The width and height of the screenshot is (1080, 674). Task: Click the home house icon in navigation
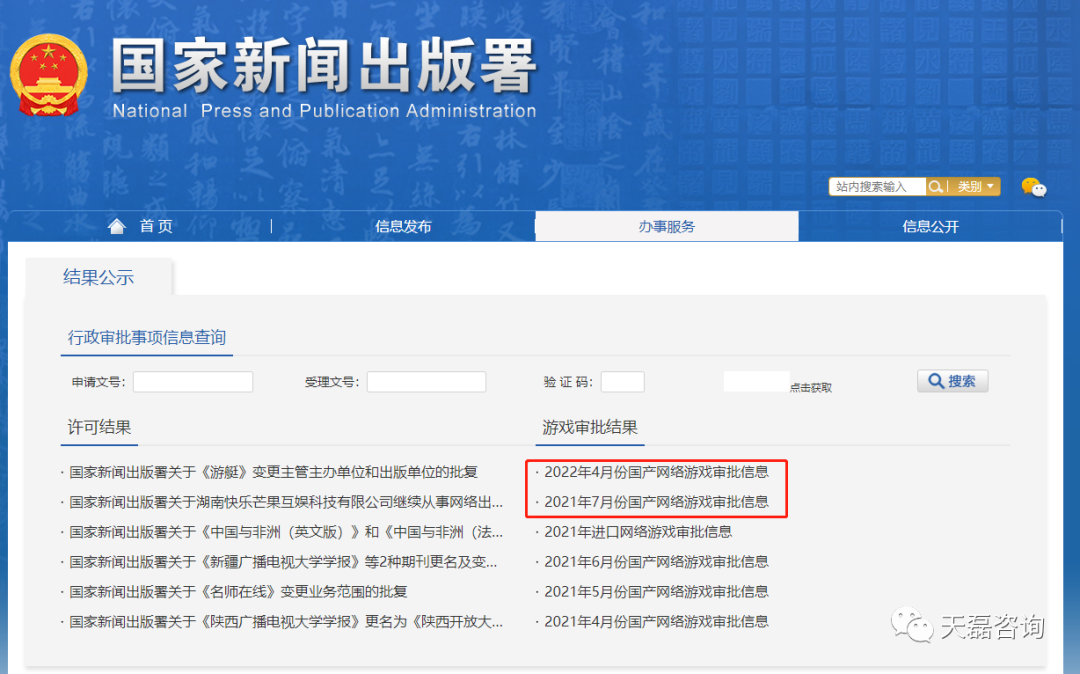[x=117, y=226]
